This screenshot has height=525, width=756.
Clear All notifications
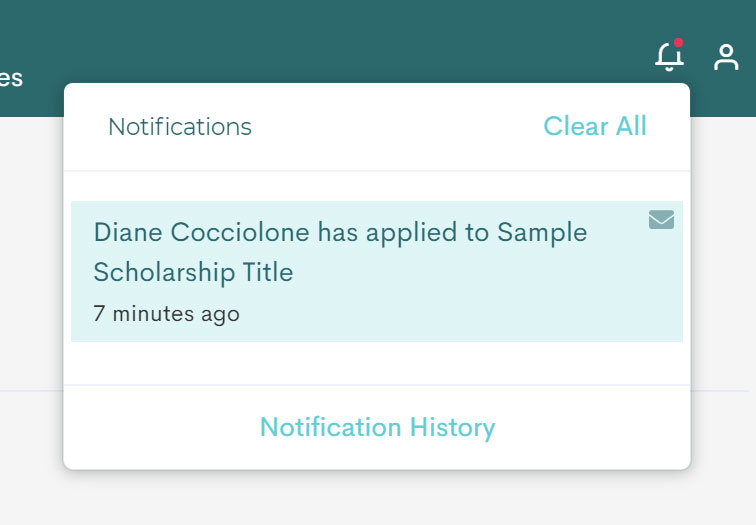click(x=594, y=126)
